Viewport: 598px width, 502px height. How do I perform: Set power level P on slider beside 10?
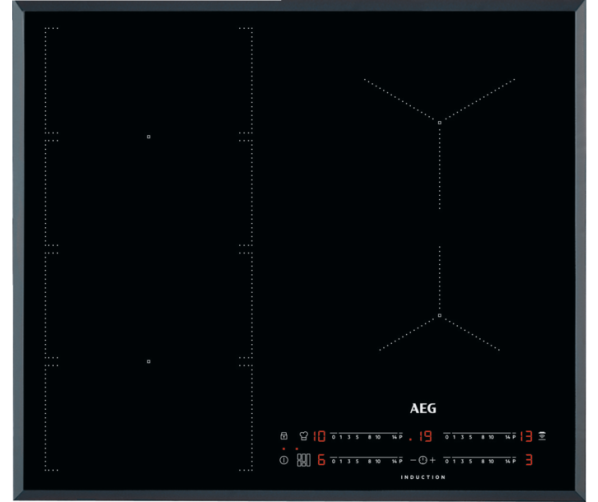400,437
